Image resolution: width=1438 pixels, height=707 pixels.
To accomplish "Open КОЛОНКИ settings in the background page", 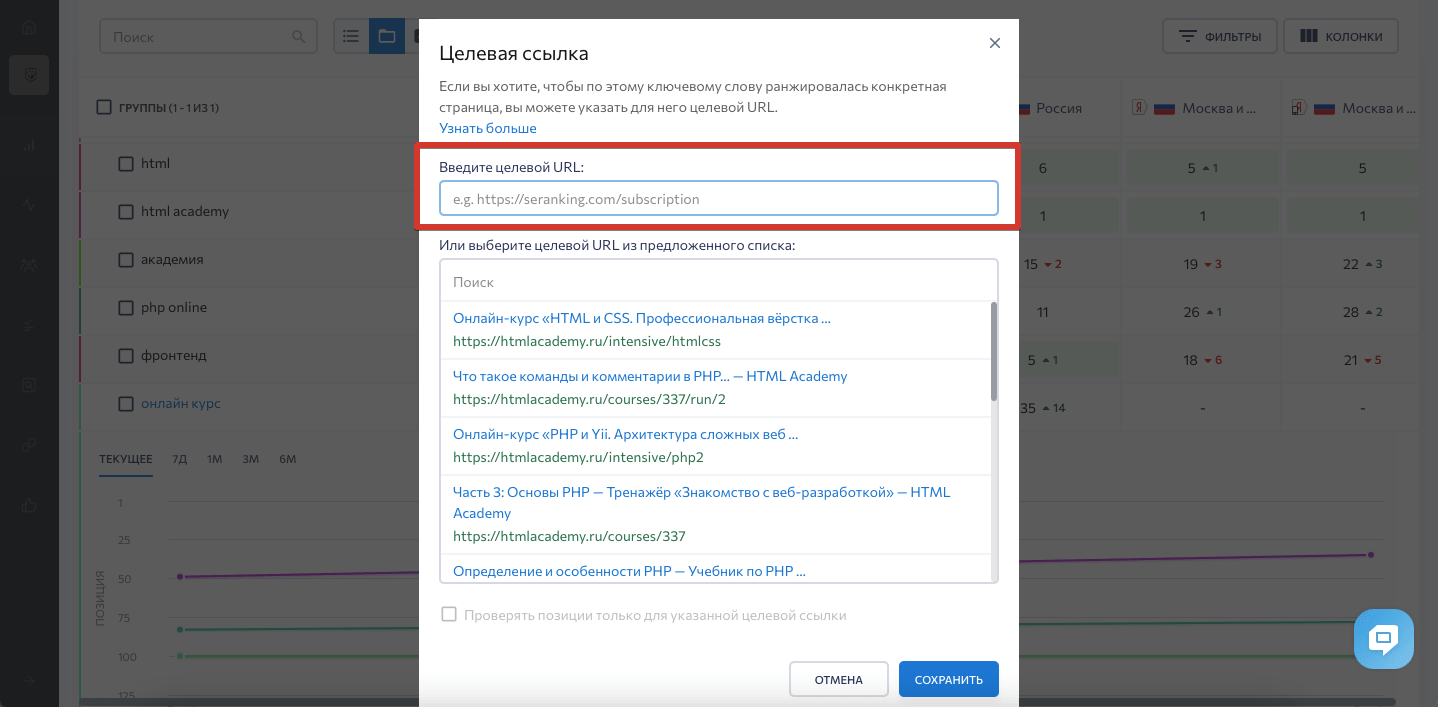I will [1341, 36].
